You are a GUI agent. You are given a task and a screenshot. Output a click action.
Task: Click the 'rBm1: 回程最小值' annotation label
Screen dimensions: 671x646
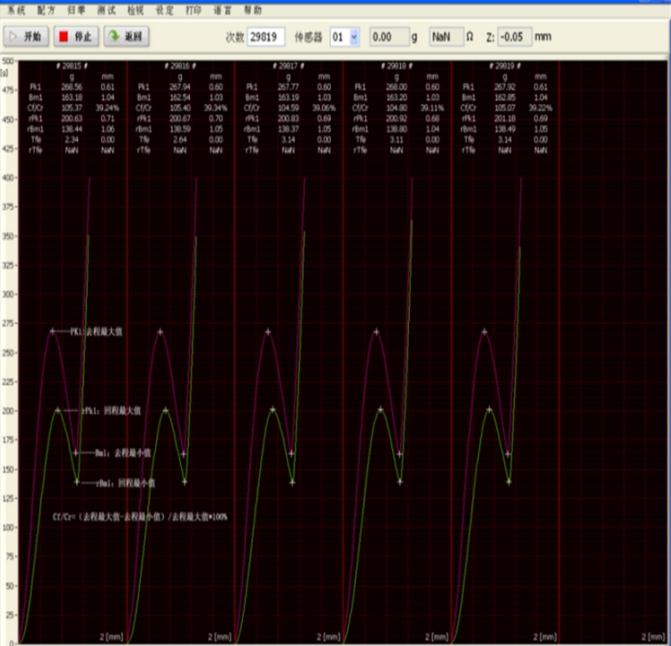(126, 483)
